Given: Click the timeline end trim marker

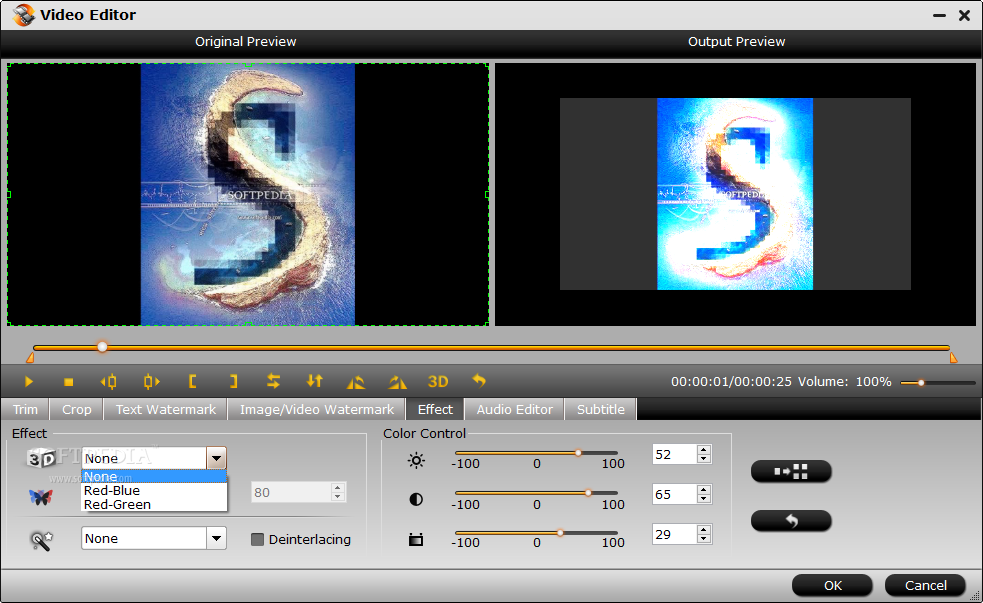Looking at the screenshot, I should coord(954,358).
